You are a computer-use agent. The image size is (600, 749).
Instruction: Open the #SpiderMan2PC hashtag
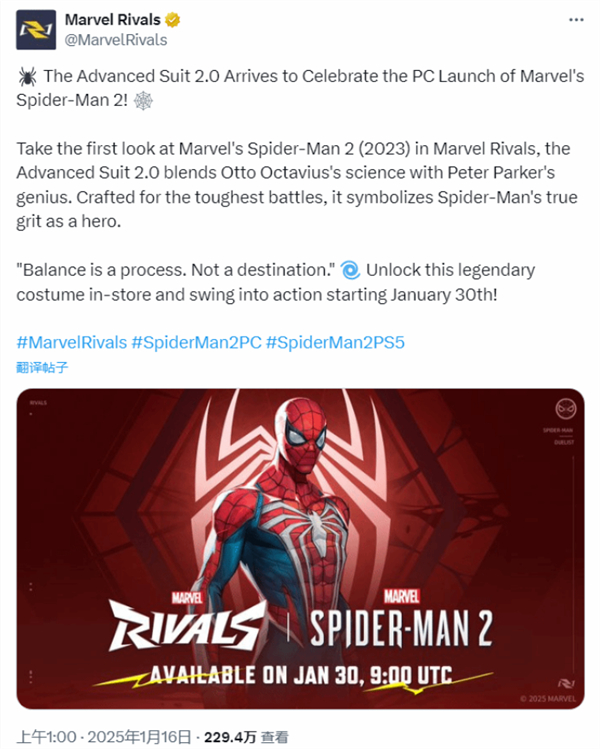tap(196, 342)
